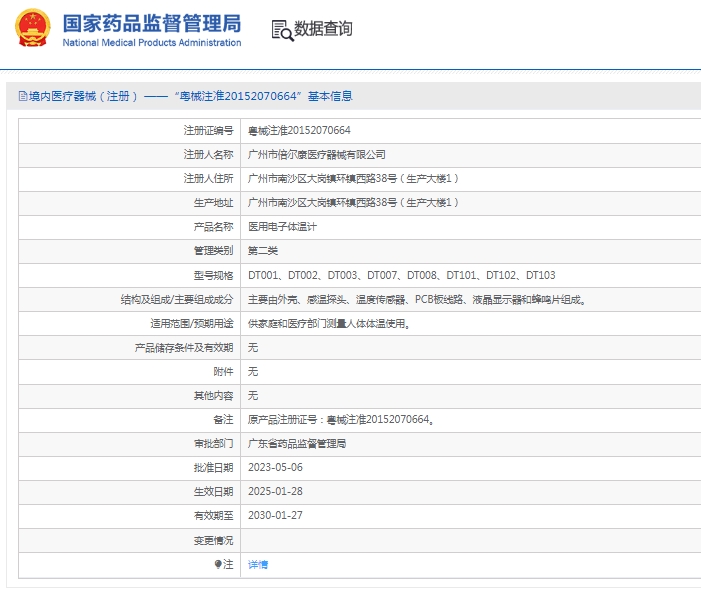The image size is (701, 589).
Task: Click product name 医用电子体温计
Action: (282, 227)
